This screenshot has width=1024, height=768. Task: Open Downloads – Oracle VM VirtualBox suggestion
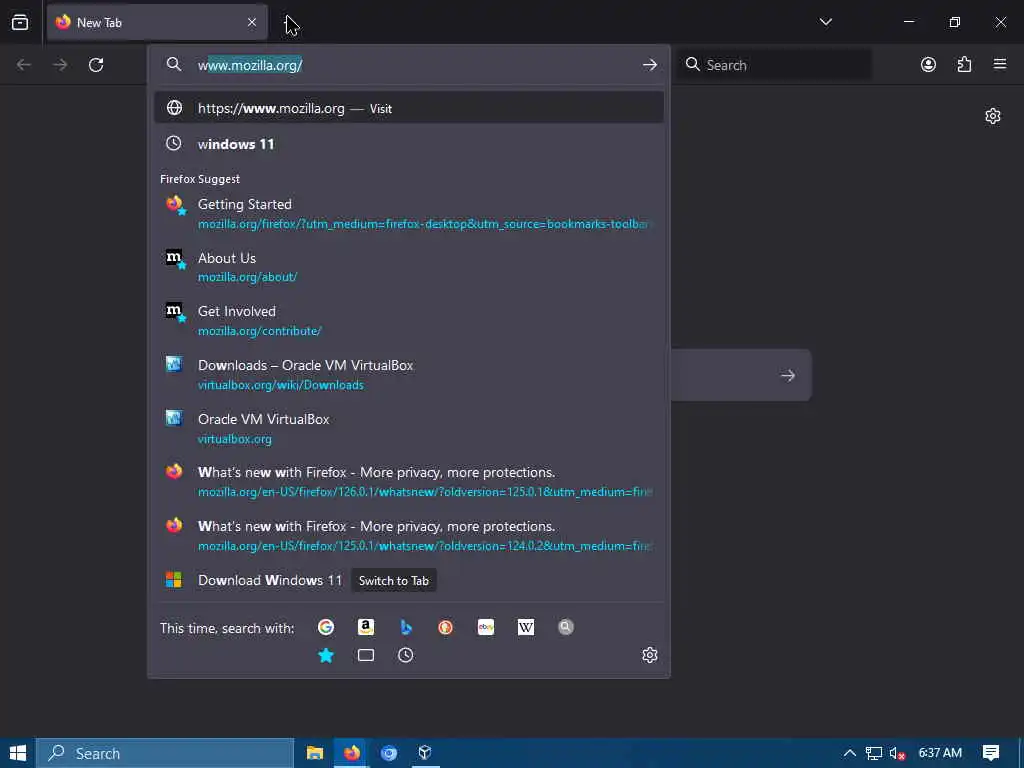[x=409, y=375]
